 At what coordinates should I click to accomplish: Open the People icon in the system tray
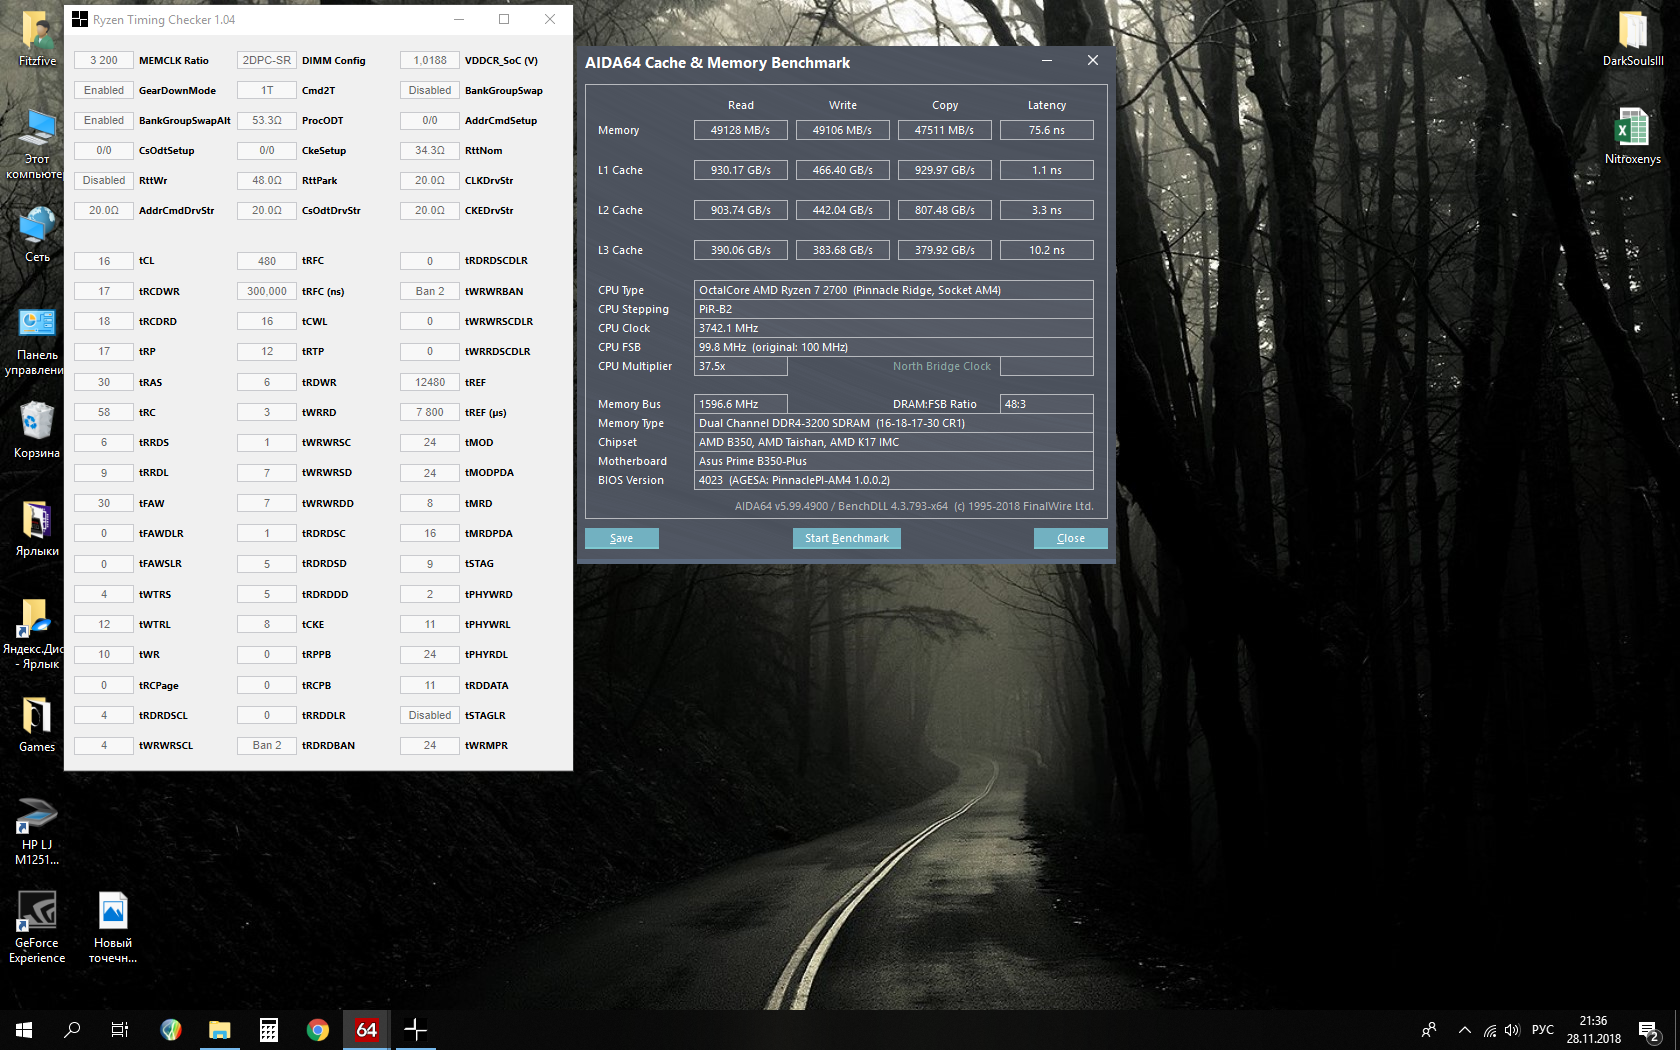(1429, 1030)
